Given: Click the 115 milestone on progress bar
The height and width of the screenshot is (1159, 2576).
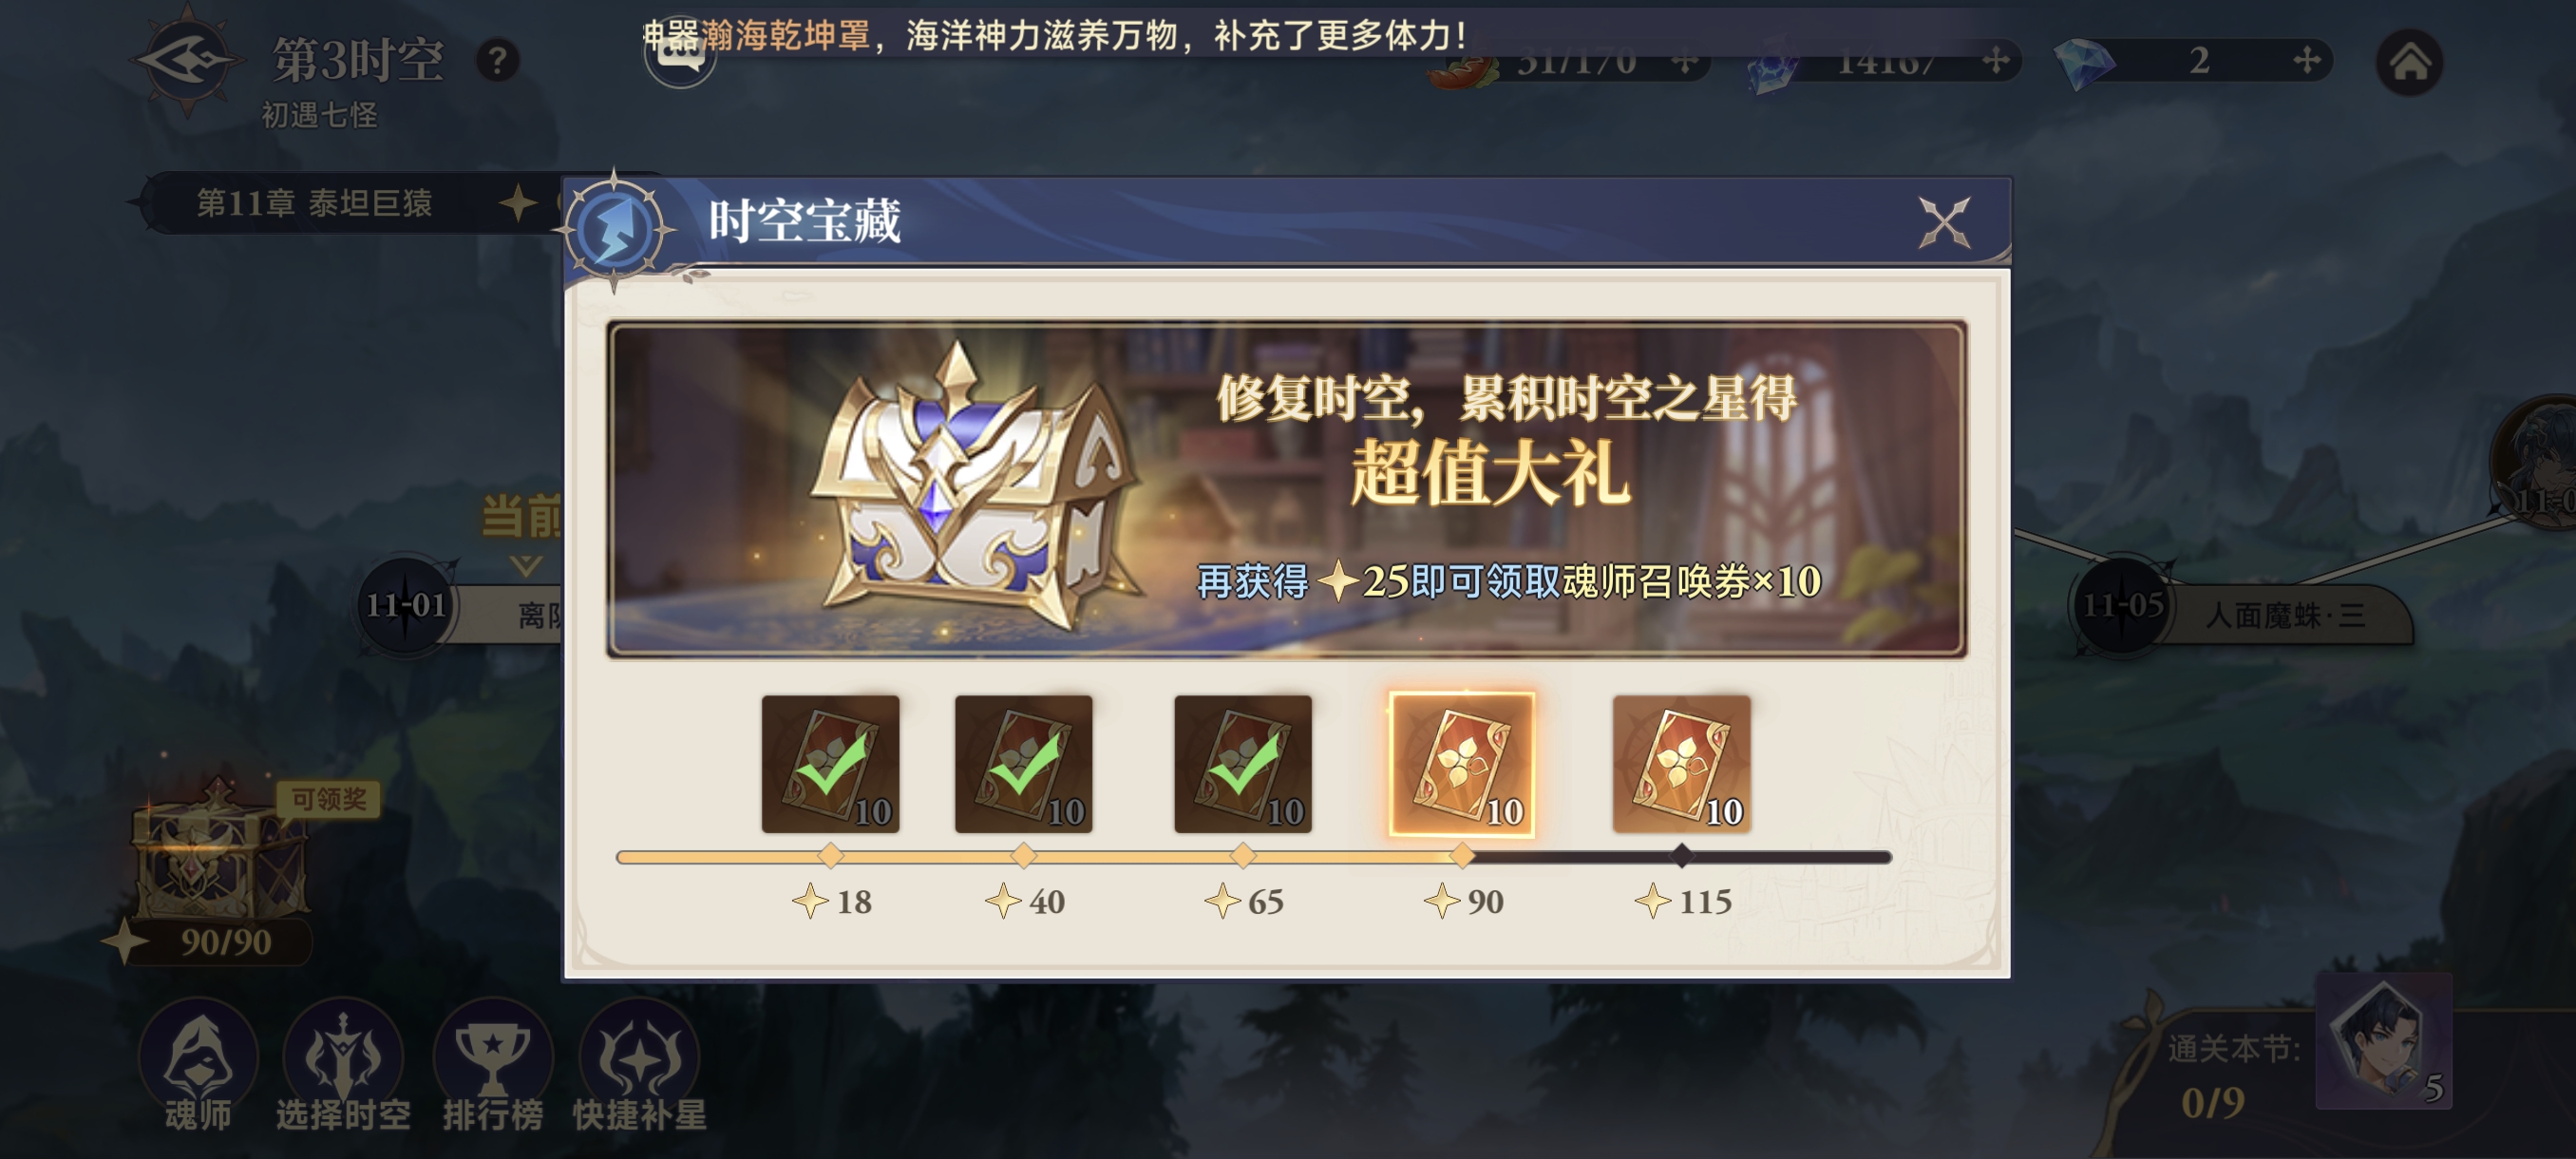Looking at the screenshot, I should (x=1681, y=855).
